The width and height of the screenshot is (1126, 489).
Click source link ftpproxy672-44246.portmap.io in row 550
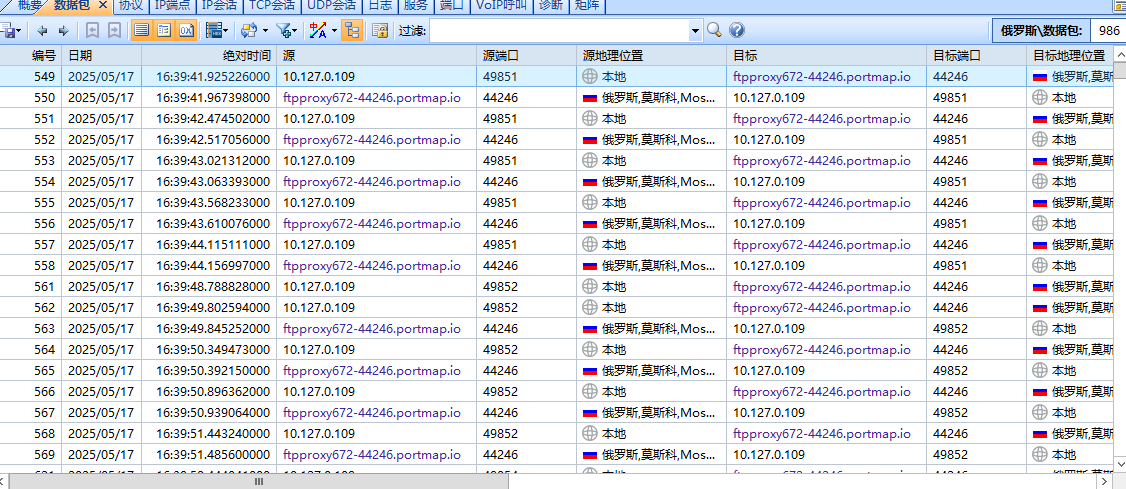[372, 97]
